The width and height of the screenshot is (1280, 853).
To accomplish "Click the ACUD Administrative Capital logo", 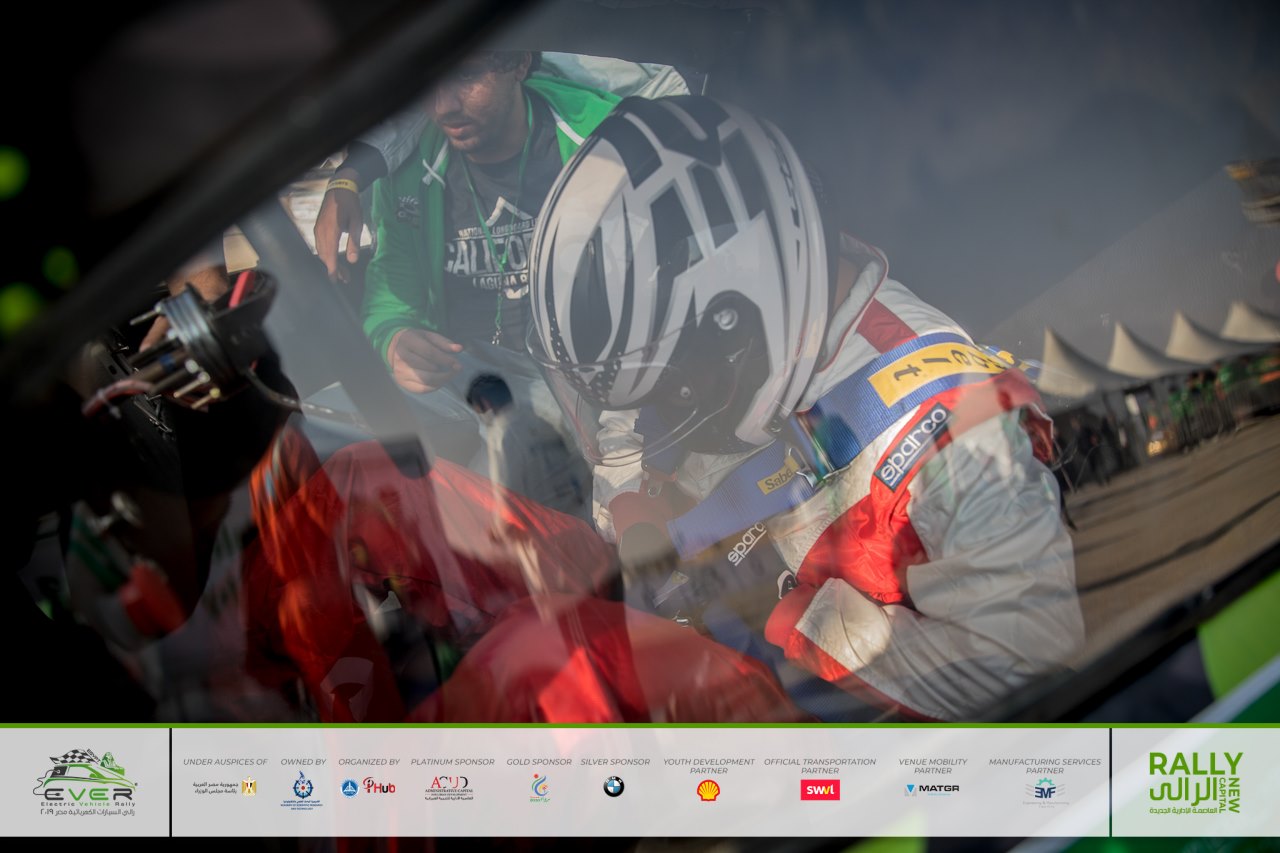I will click(x=448, y=787).
